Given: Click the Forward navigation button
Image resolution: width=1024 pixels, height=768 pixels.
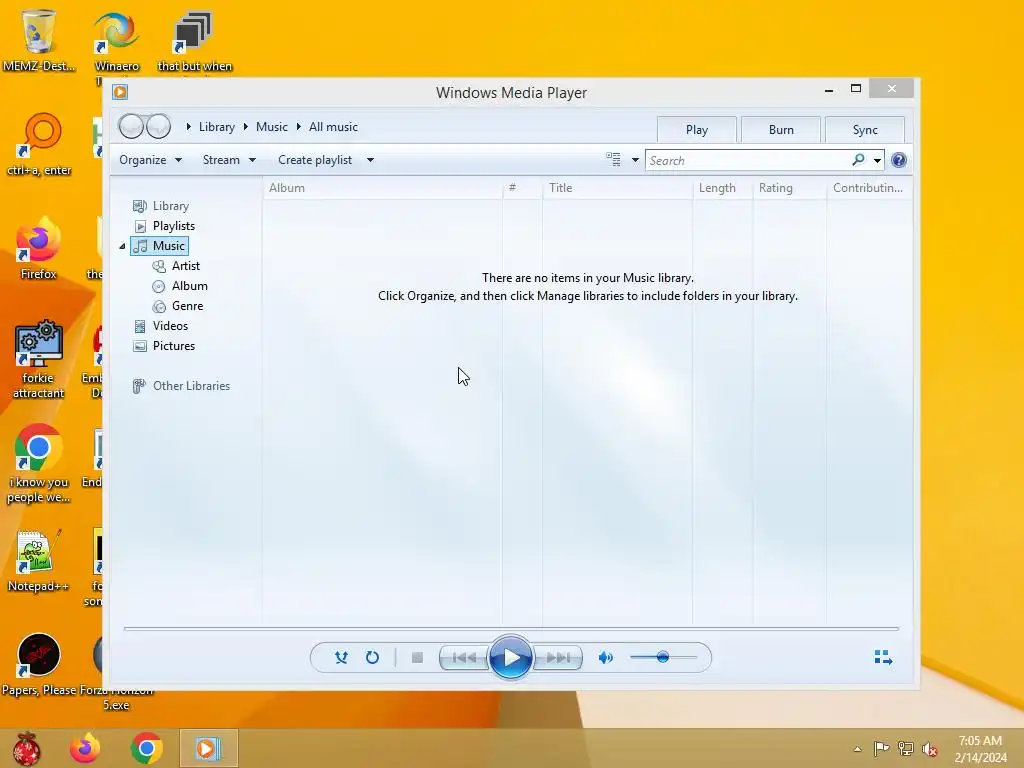Looking at the screenshot, I should (x=159, y=126).
